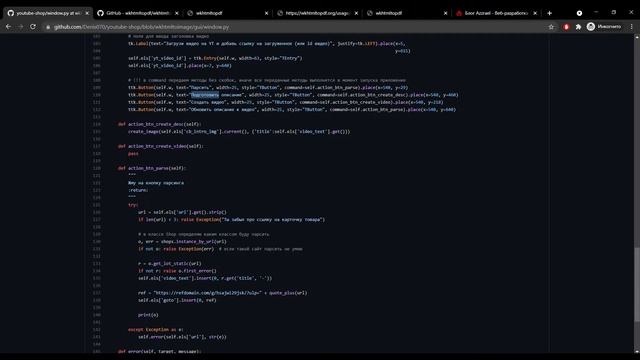This screenshot has height=360, width=640.
Task: Switch to wkhtmltopdf tab following GitHub wkhtmltopdf tab
Action: coord(228,13)
